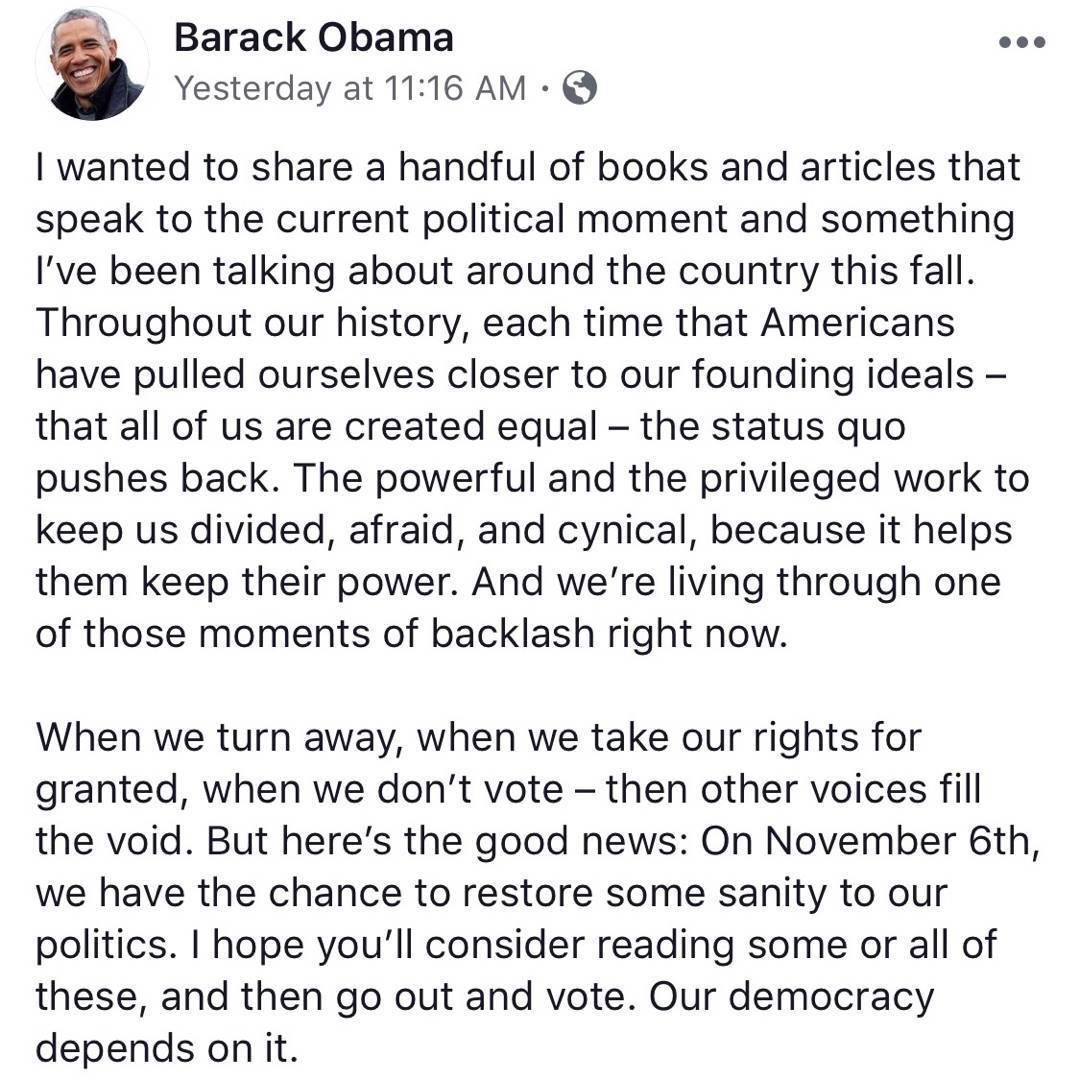Click the globe public-audience icon
This screenshot has height=1080, width=1080.
580,89
